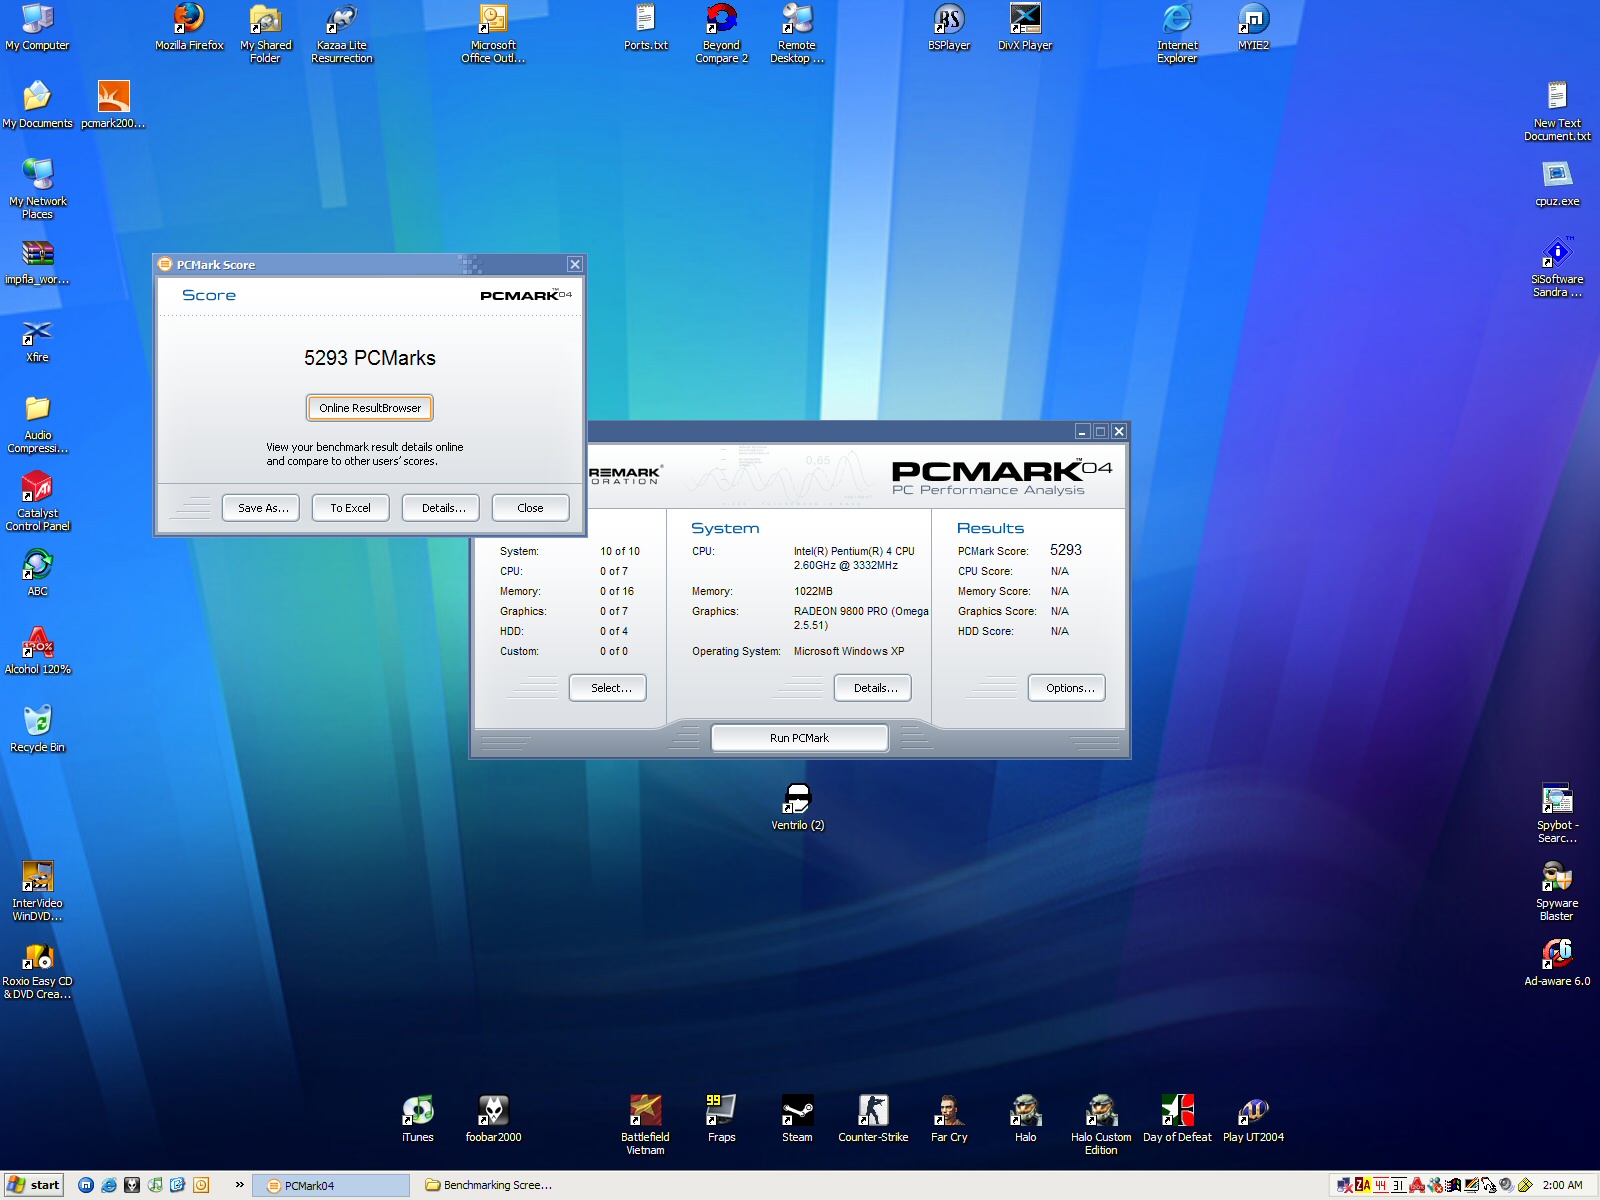
Task: Click the Internet Explorer quick launch icon
Action: [x=109, y=1185]
